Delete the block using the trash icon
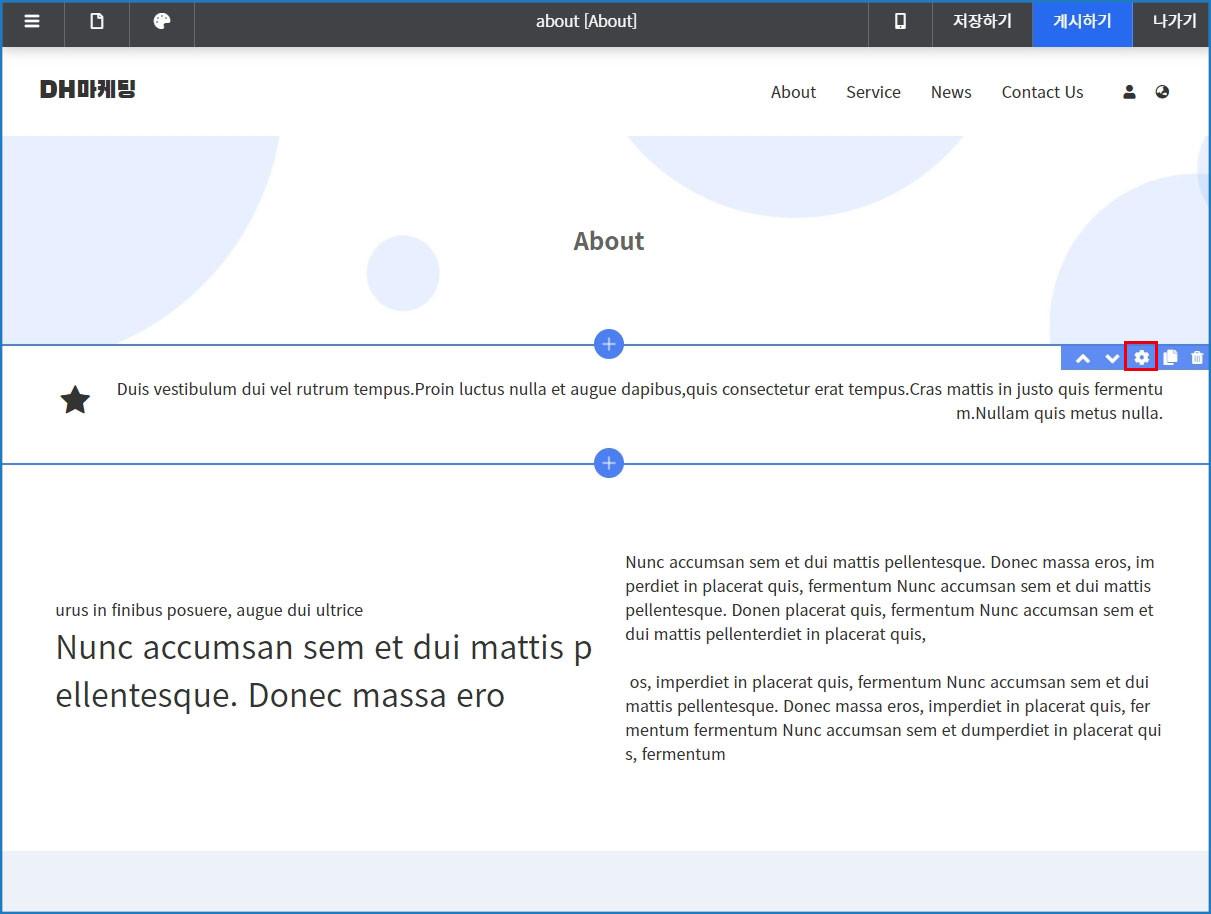Viewport: 1211px width, 914px height. click(x=1197, y=357)
